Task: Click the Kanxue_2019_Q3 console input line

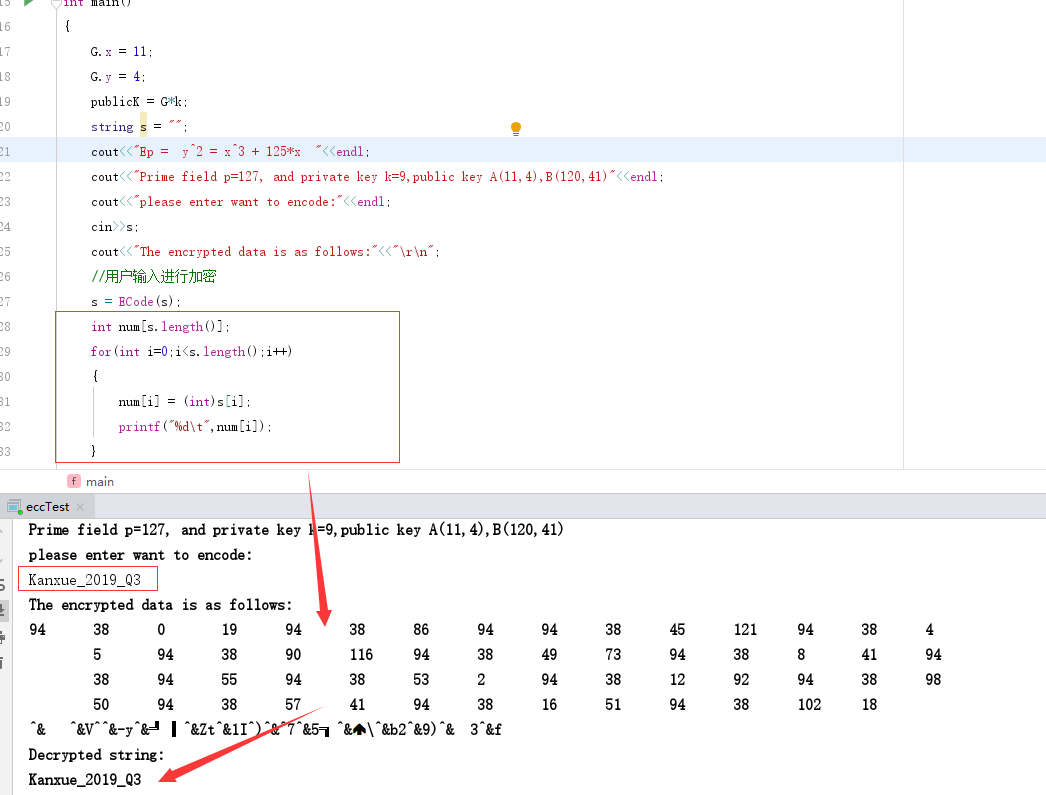Action: coord(87,580)
